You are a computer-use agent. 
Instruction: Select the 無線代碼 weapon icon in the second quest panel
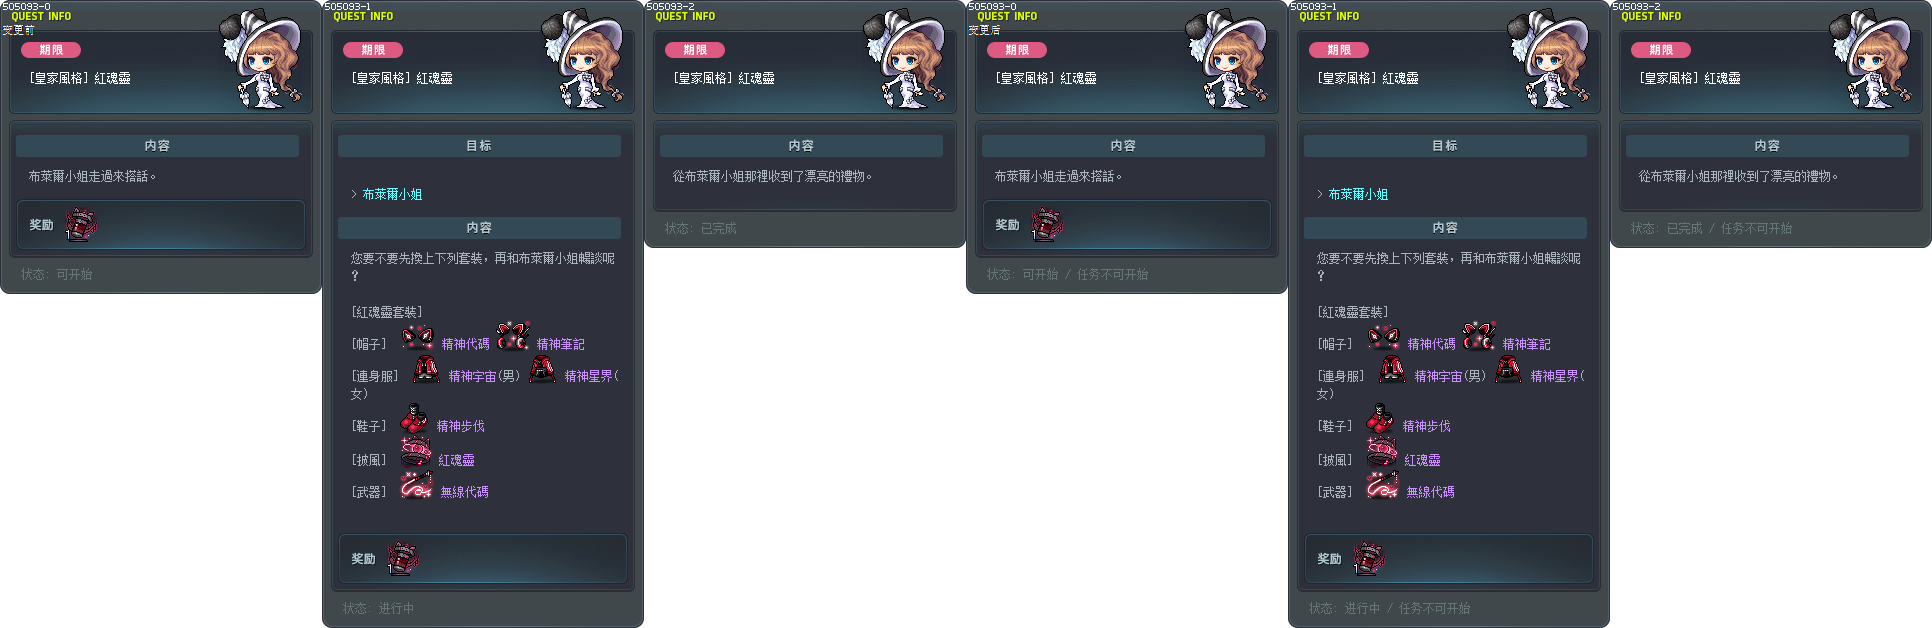416,485
